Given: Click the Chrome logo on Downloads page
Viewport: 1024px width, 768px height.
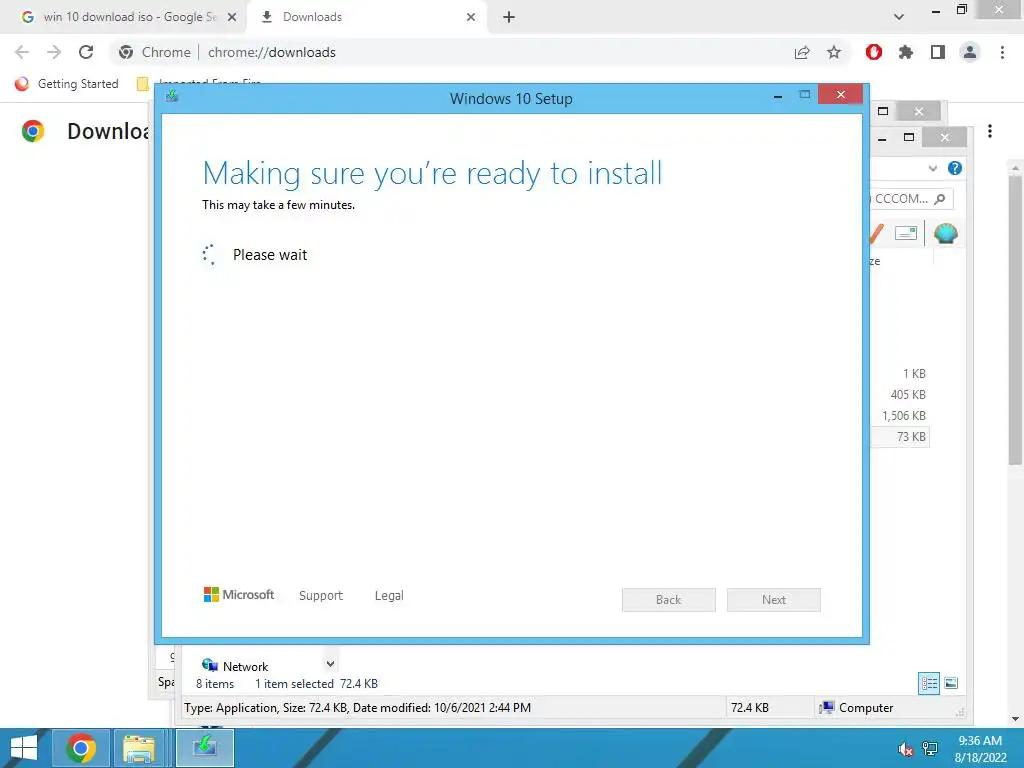Looking at the screenshot, I should [x=33, y=131].
